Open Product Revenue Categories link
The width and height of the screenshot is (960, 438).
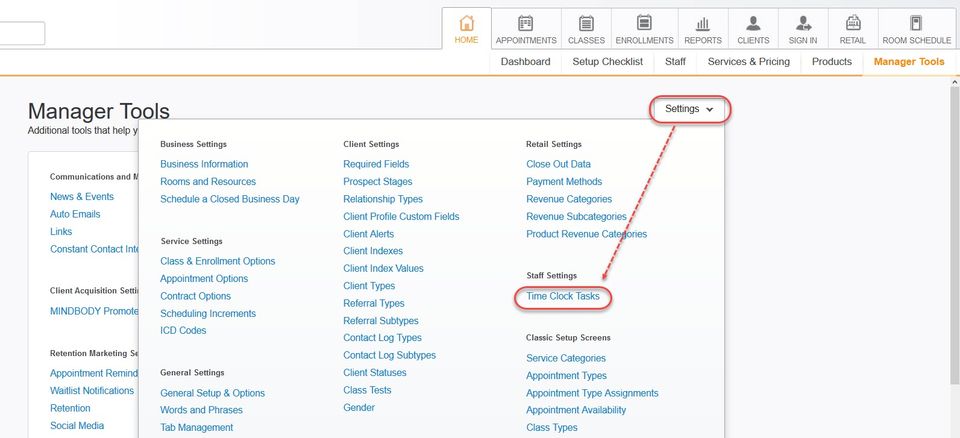(587, 234)
